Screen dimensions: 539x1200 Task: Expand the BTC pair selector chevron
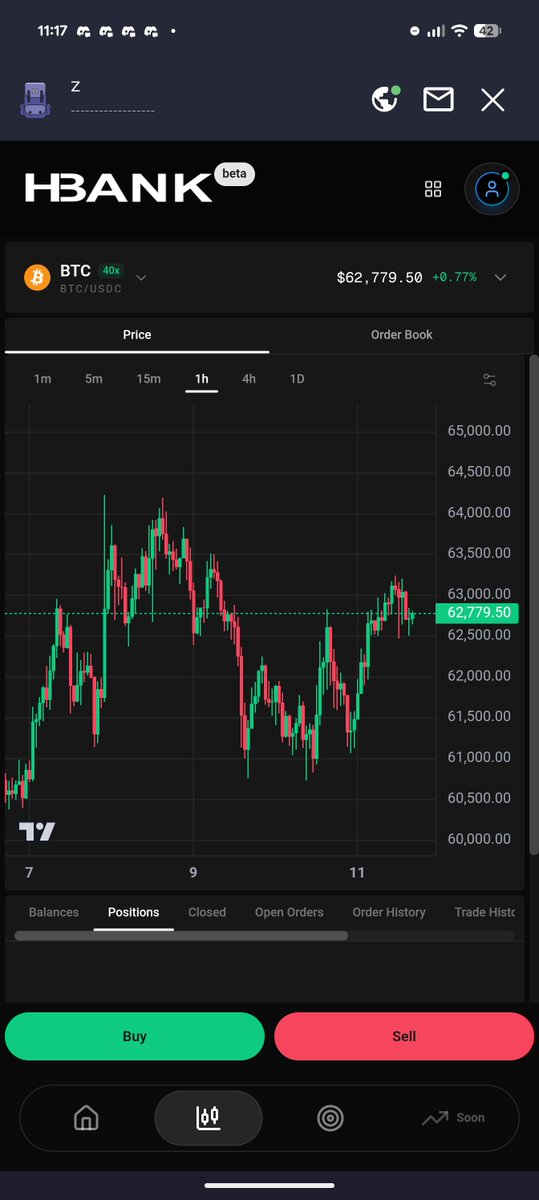click(141, 277)
